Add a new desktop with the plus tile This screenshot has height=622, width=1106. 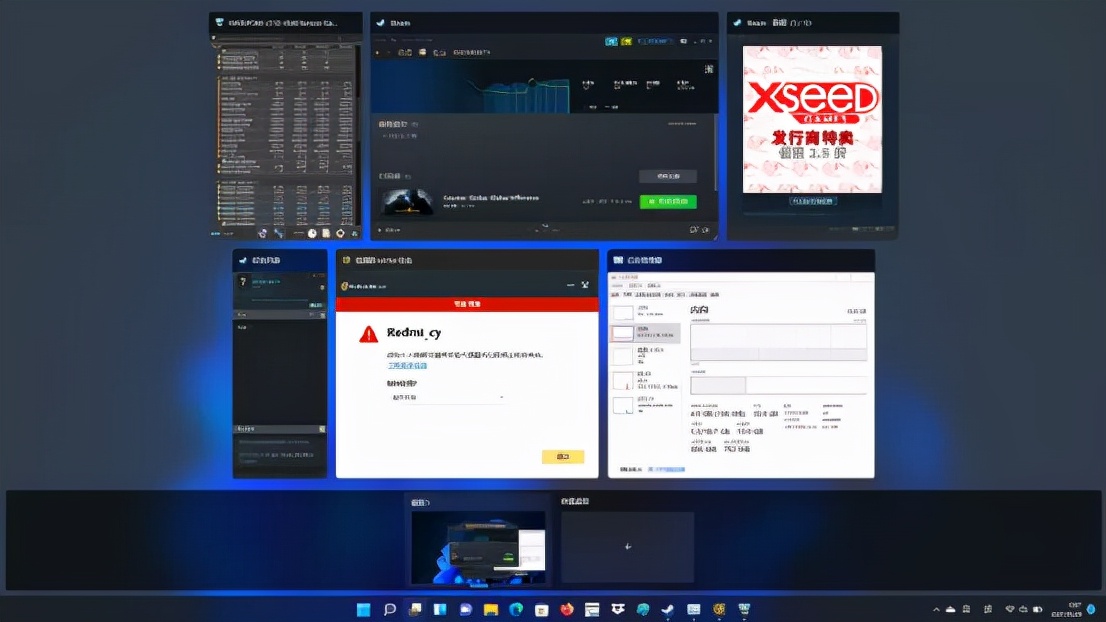(628, 547)
